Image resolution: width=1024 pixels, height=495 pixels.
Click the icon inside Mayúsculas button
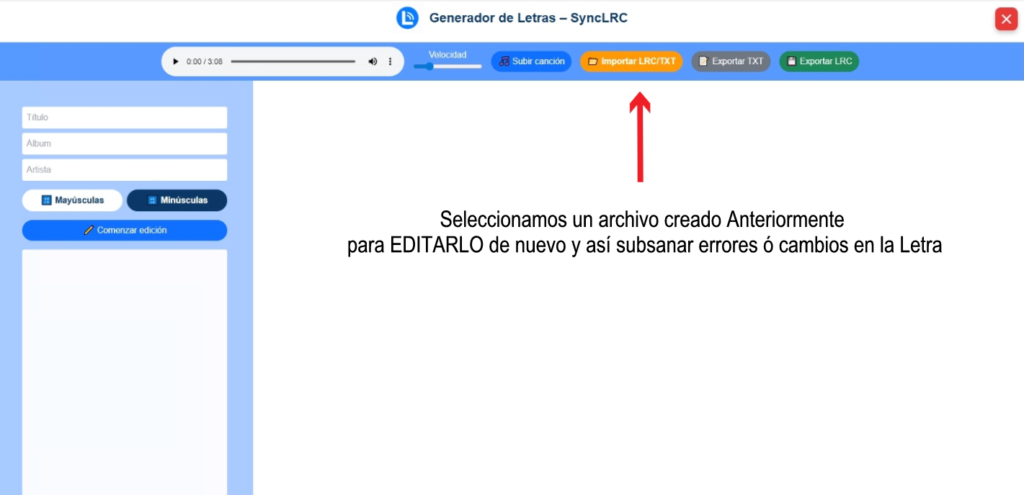46,200
